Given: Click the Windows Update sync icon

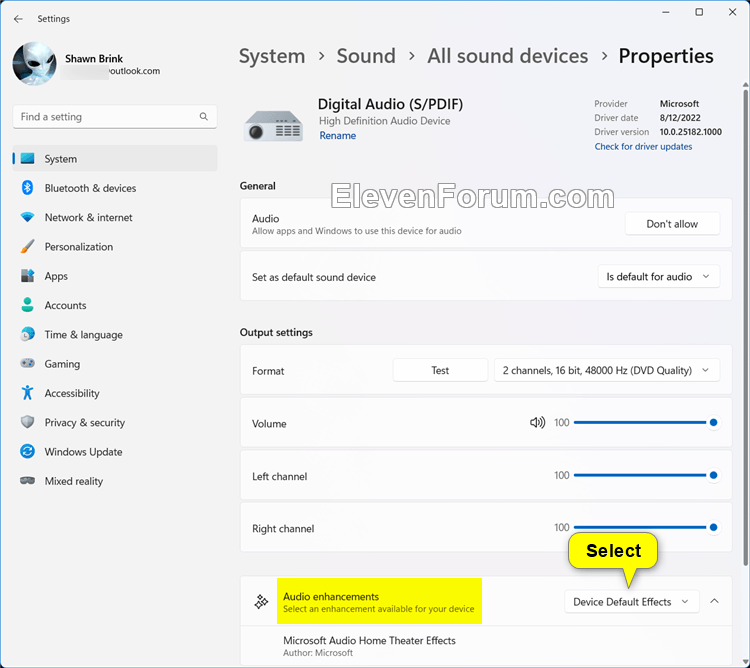Looking at the screenshot, I should (27, 451).
